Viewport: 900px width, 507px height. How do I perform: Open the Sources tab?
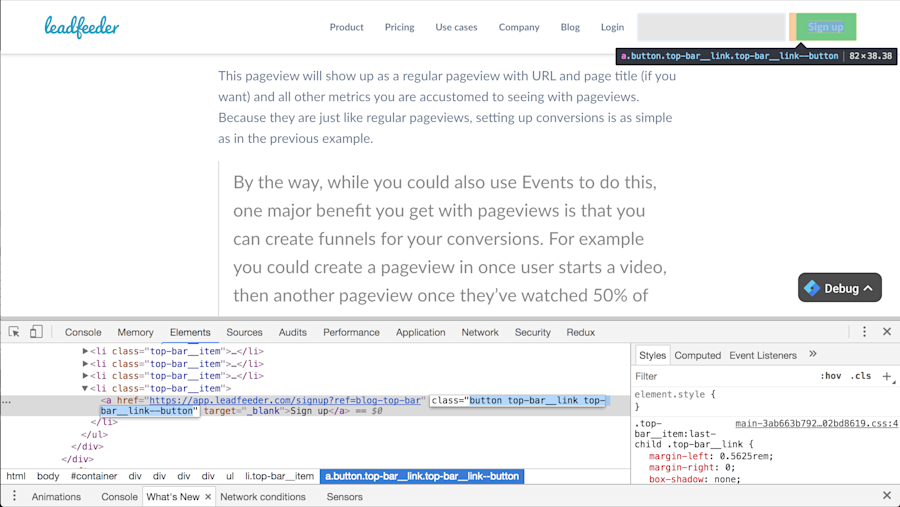[244, 332]
